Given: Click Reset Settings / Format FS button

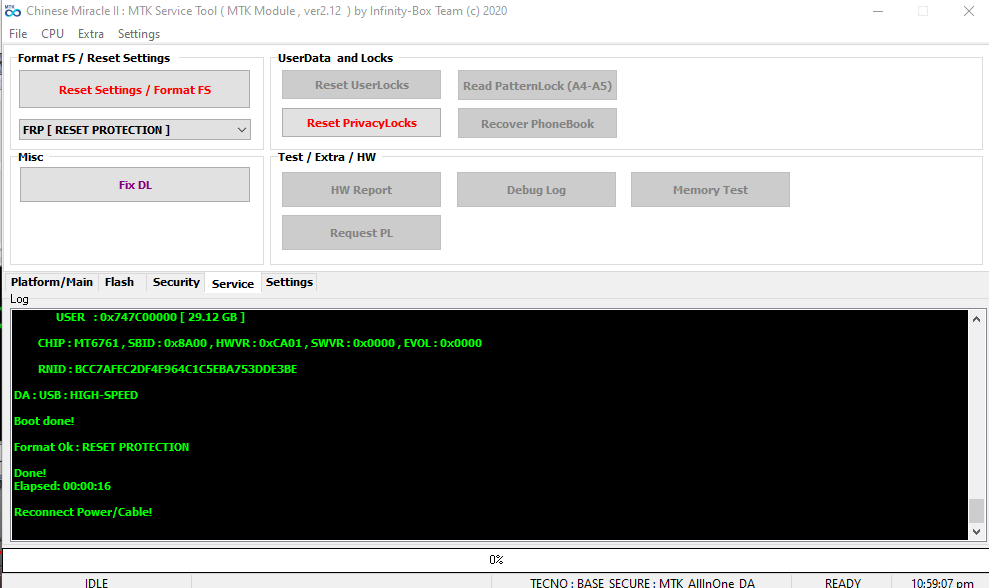Looking at the screenshot, I should (x=134, y=89).
